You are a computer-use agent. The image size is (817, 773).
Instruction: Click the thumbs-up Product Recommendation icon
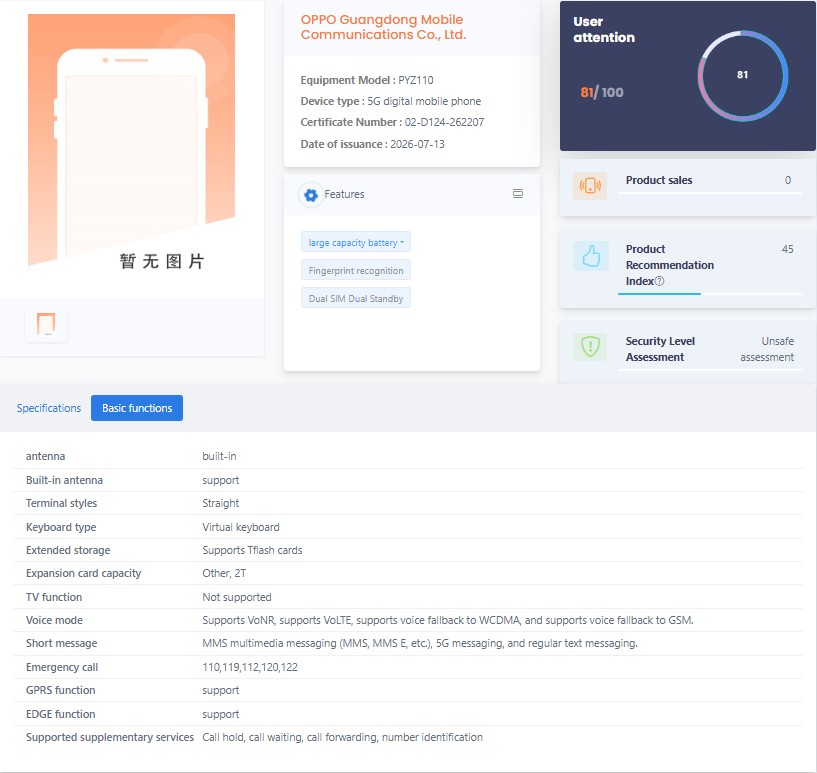591,256
